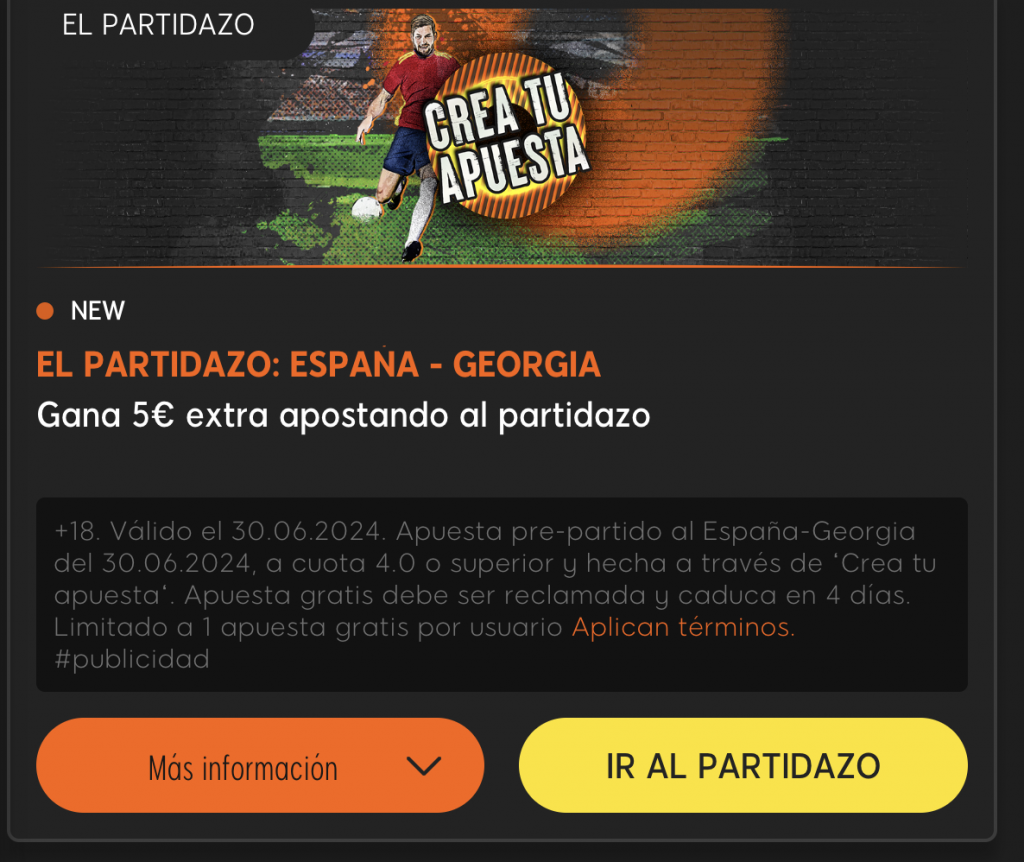The width and height of the screenshot is (1024, 862).
Task: Go to the match via 'IR AL PARTIDAZO'
Action: [743, 765]
